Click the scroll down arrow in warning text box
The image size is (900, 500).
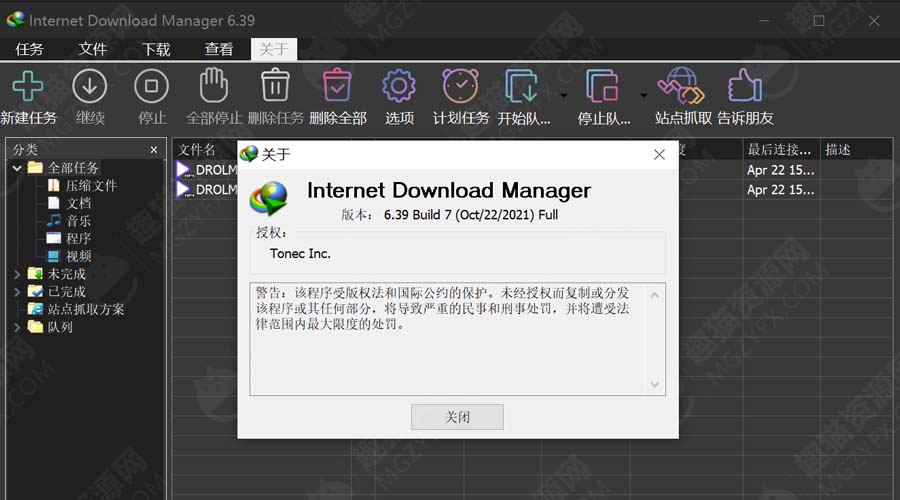(654, 384)
